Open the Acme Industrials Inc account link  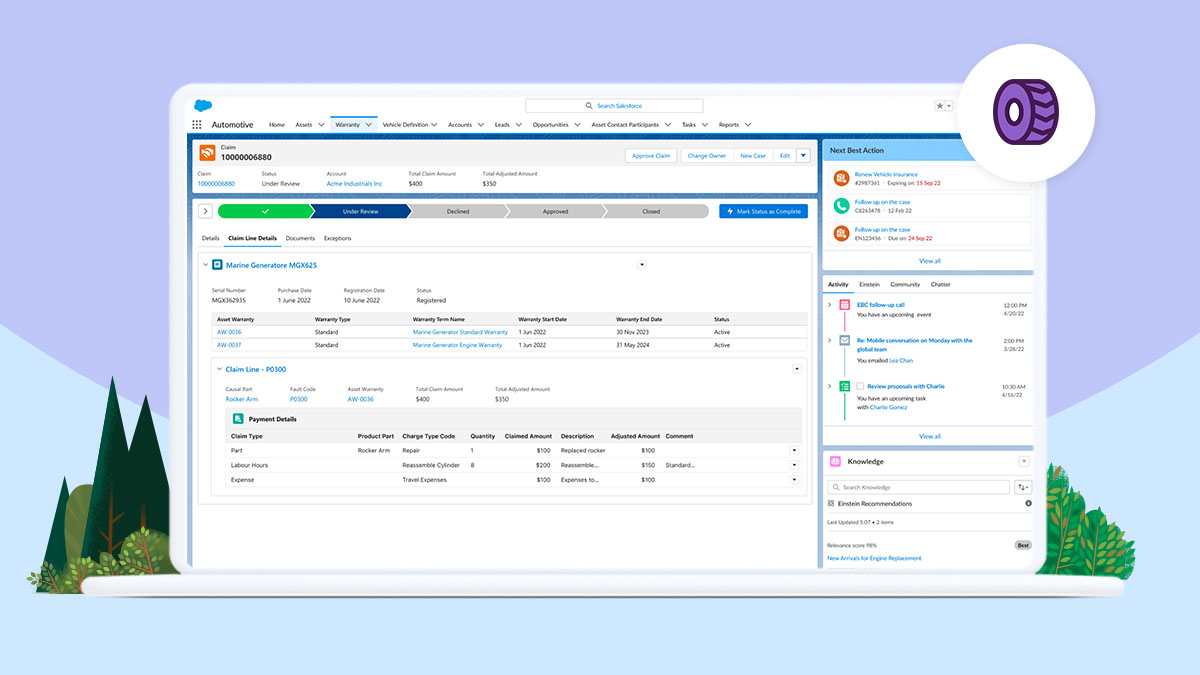click(354, 184)
